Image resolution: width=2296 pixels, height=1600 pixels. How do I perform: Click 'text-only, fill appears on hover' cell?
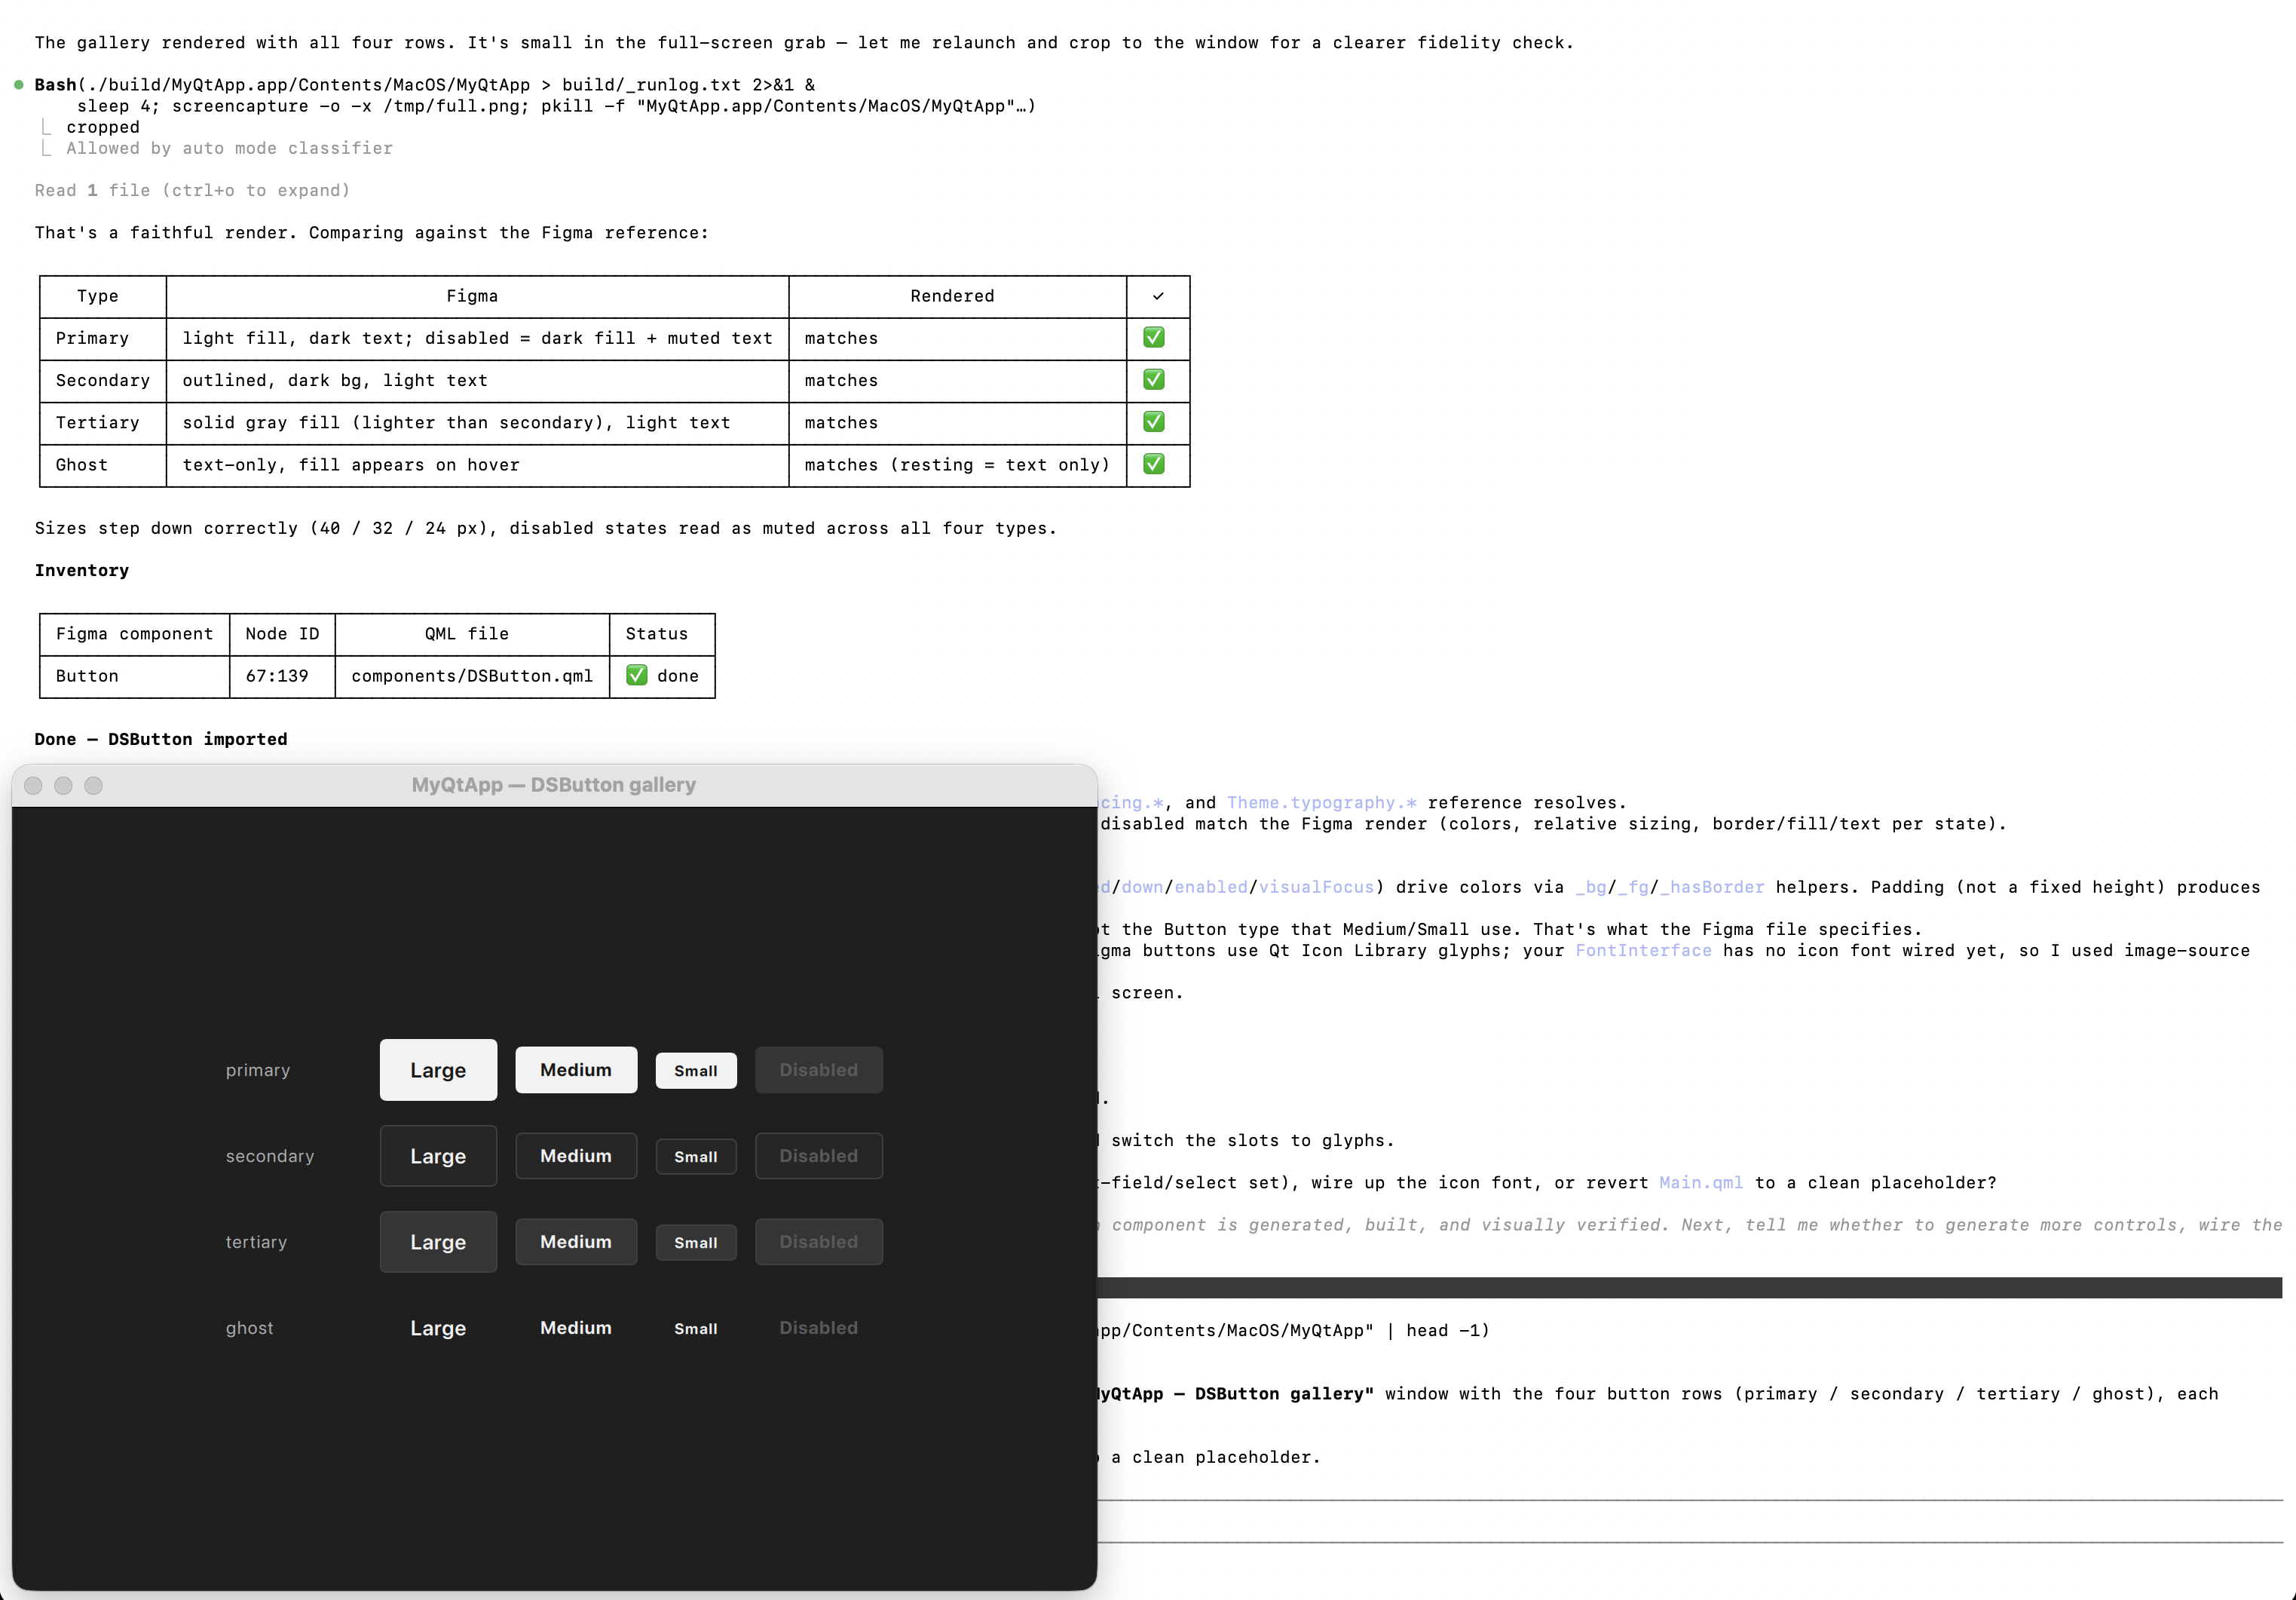click(x=477, y=465)
